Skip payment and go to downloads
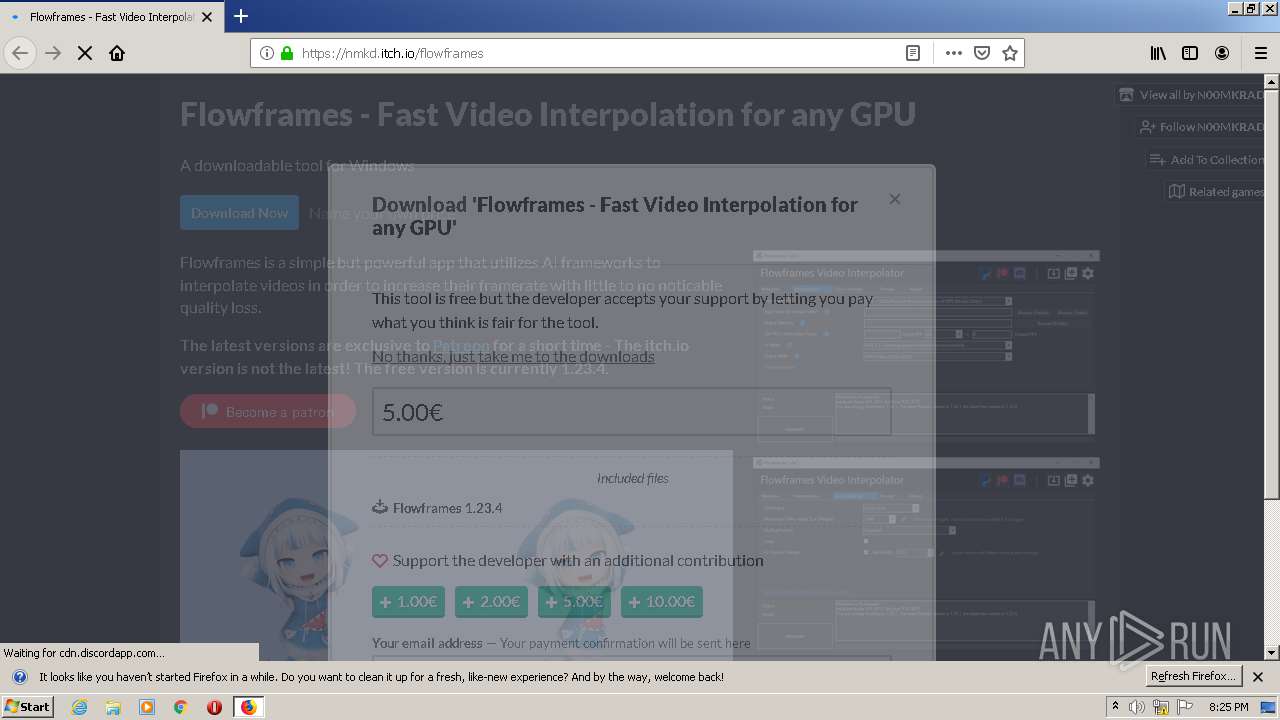The image size is (1280, 720). [513, 356]
